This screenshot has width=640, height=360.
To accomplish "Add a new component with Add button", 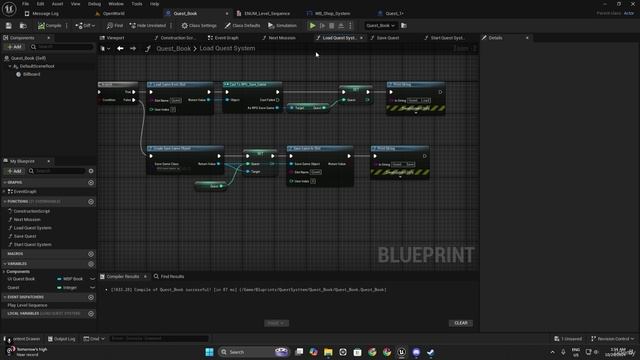I will 14,47.
